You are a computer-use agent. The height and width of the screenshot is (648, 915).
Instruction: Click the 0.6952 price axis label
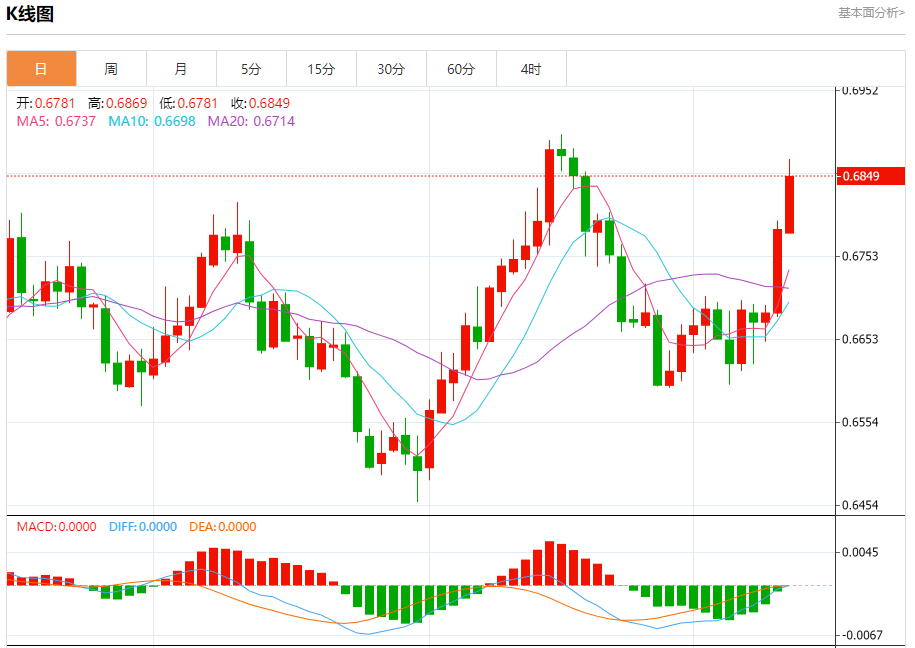tap(860, 90)
